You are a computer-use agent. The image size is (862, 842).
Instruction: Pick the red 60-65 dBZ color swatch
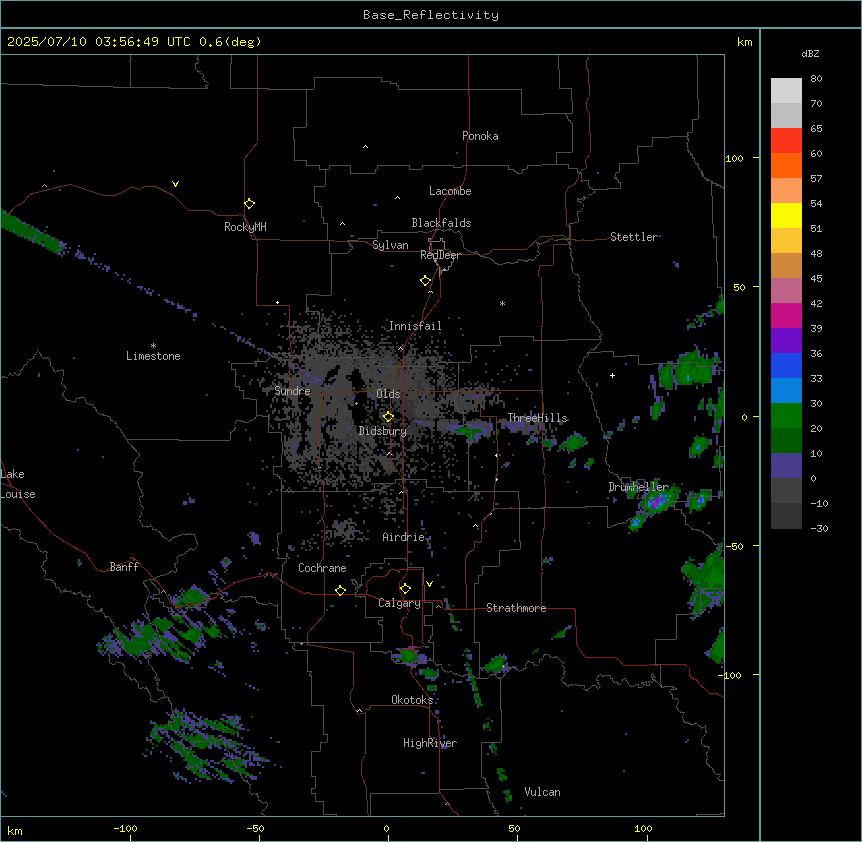[x=786, y=140]
